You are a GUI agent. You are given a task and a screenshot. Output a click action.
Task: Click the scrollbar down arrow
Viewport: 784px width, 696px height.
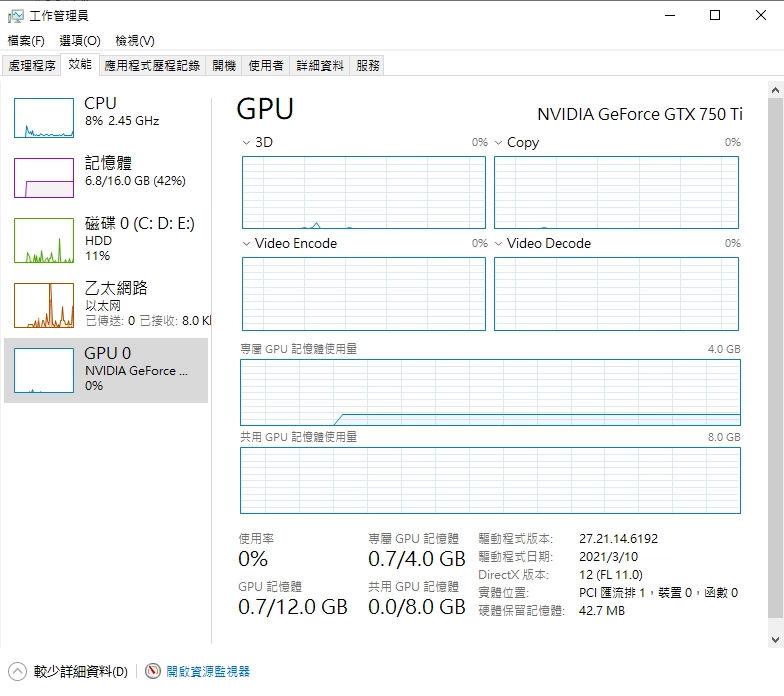point(776,640)
